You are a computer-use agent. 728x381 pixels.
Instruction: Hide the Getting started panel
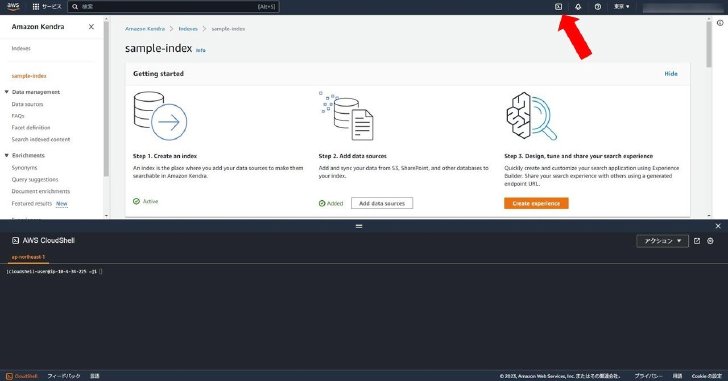(x=671, y=74)
